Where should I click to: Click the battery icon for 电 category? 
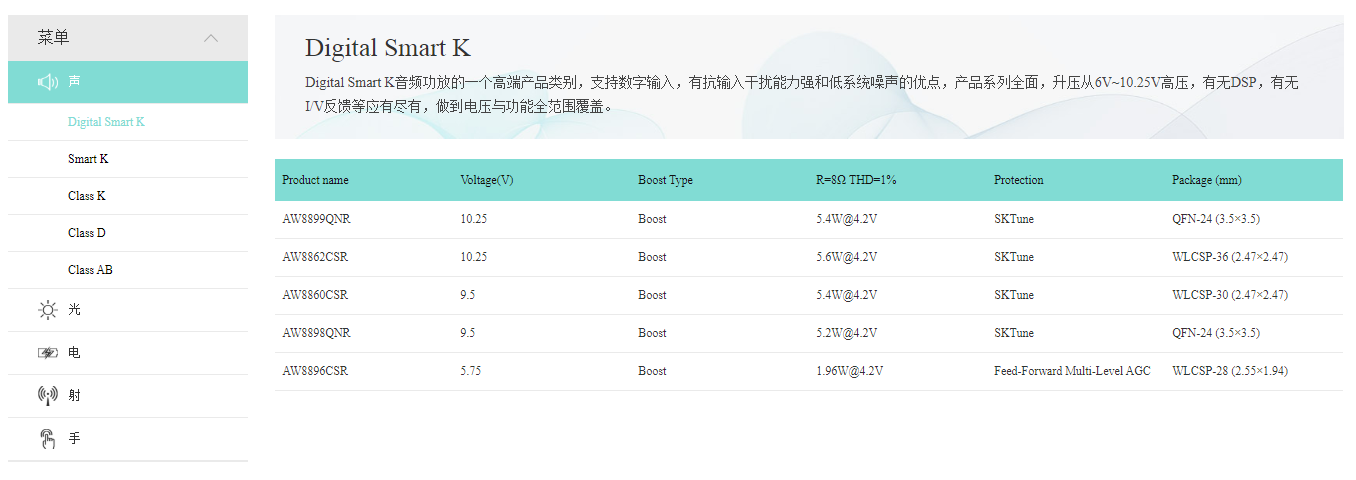tap(47, 353)
